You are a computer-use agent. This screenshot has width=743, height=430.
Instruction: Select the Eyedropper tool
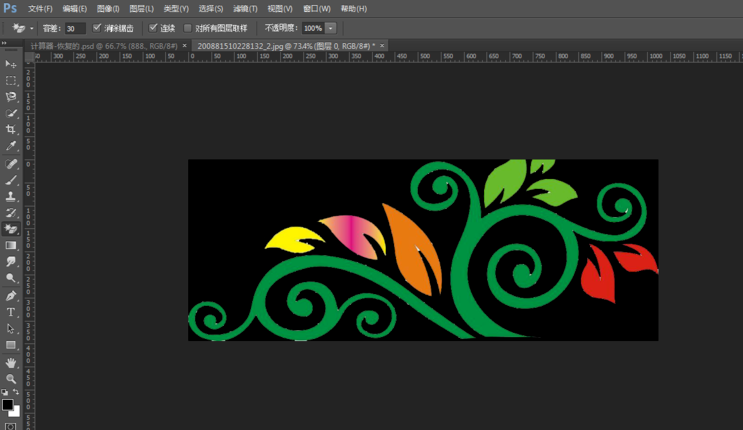pos(10,146)
